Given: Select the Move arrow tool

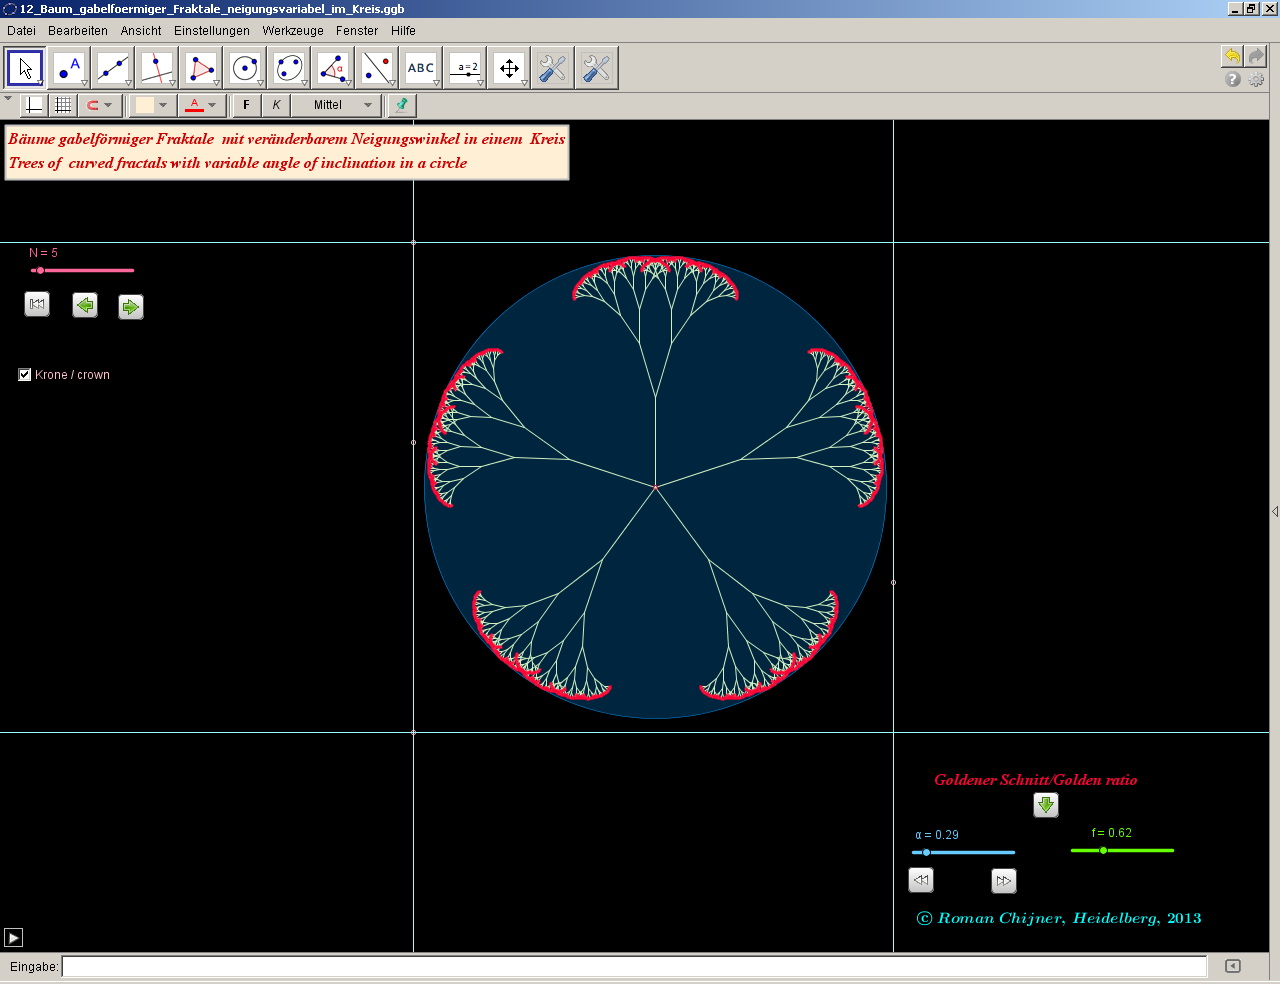Looking at the screenshot, I should [26, 68].
